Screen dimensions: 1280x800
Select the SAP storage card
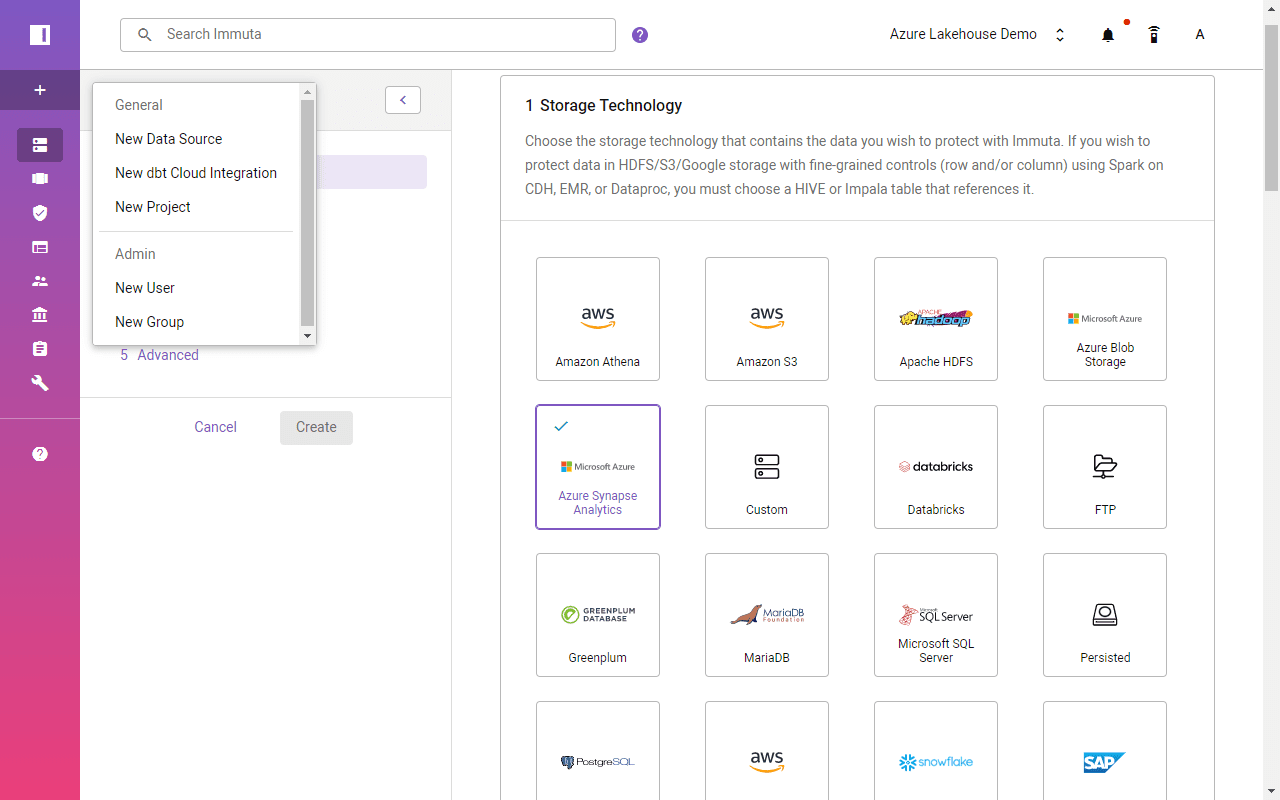pos(1105,750)
